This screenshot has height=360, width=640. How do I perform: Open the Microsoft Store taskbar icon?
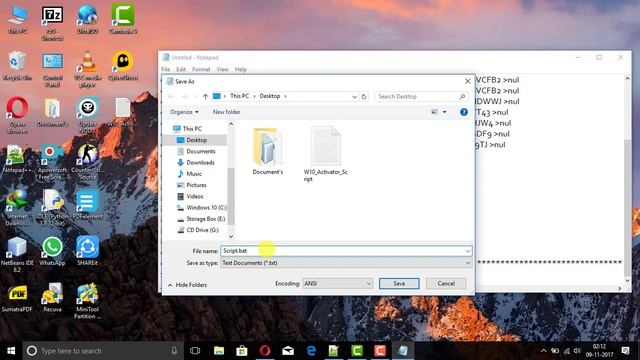[242, 351]
